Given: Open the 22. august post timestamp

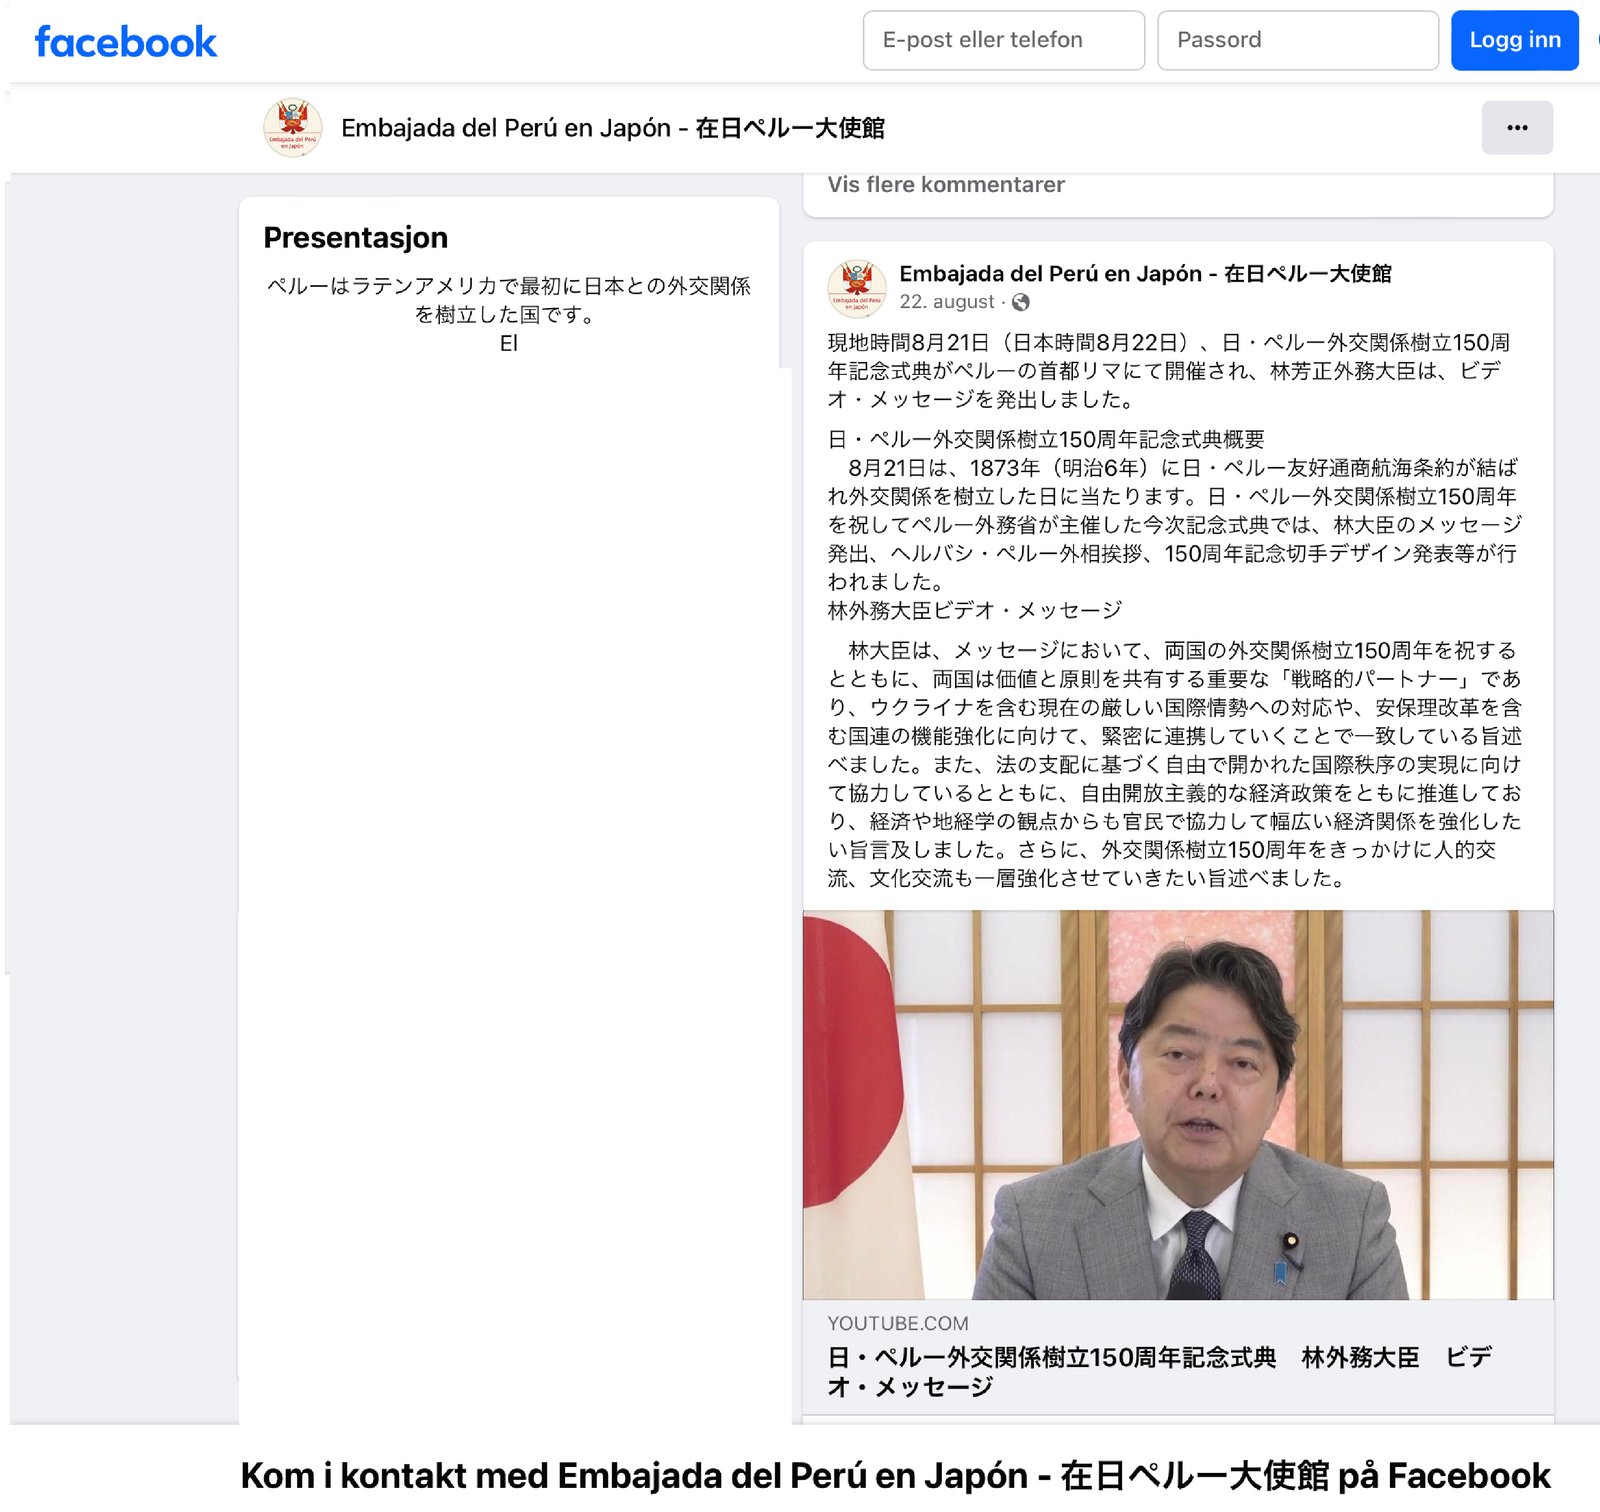Looking at the screenshot, I should (946, 302).
